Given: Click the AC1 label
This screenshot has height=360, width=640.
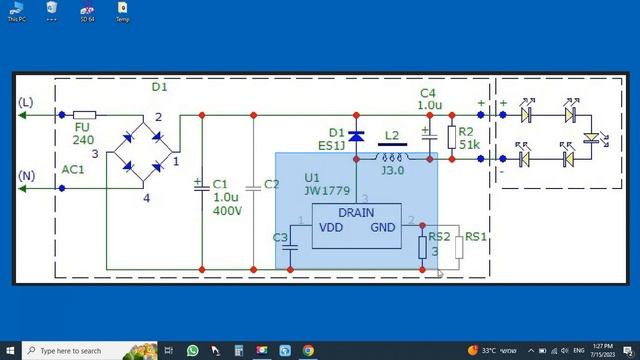Looking at the screenshot, I should 73,169.
